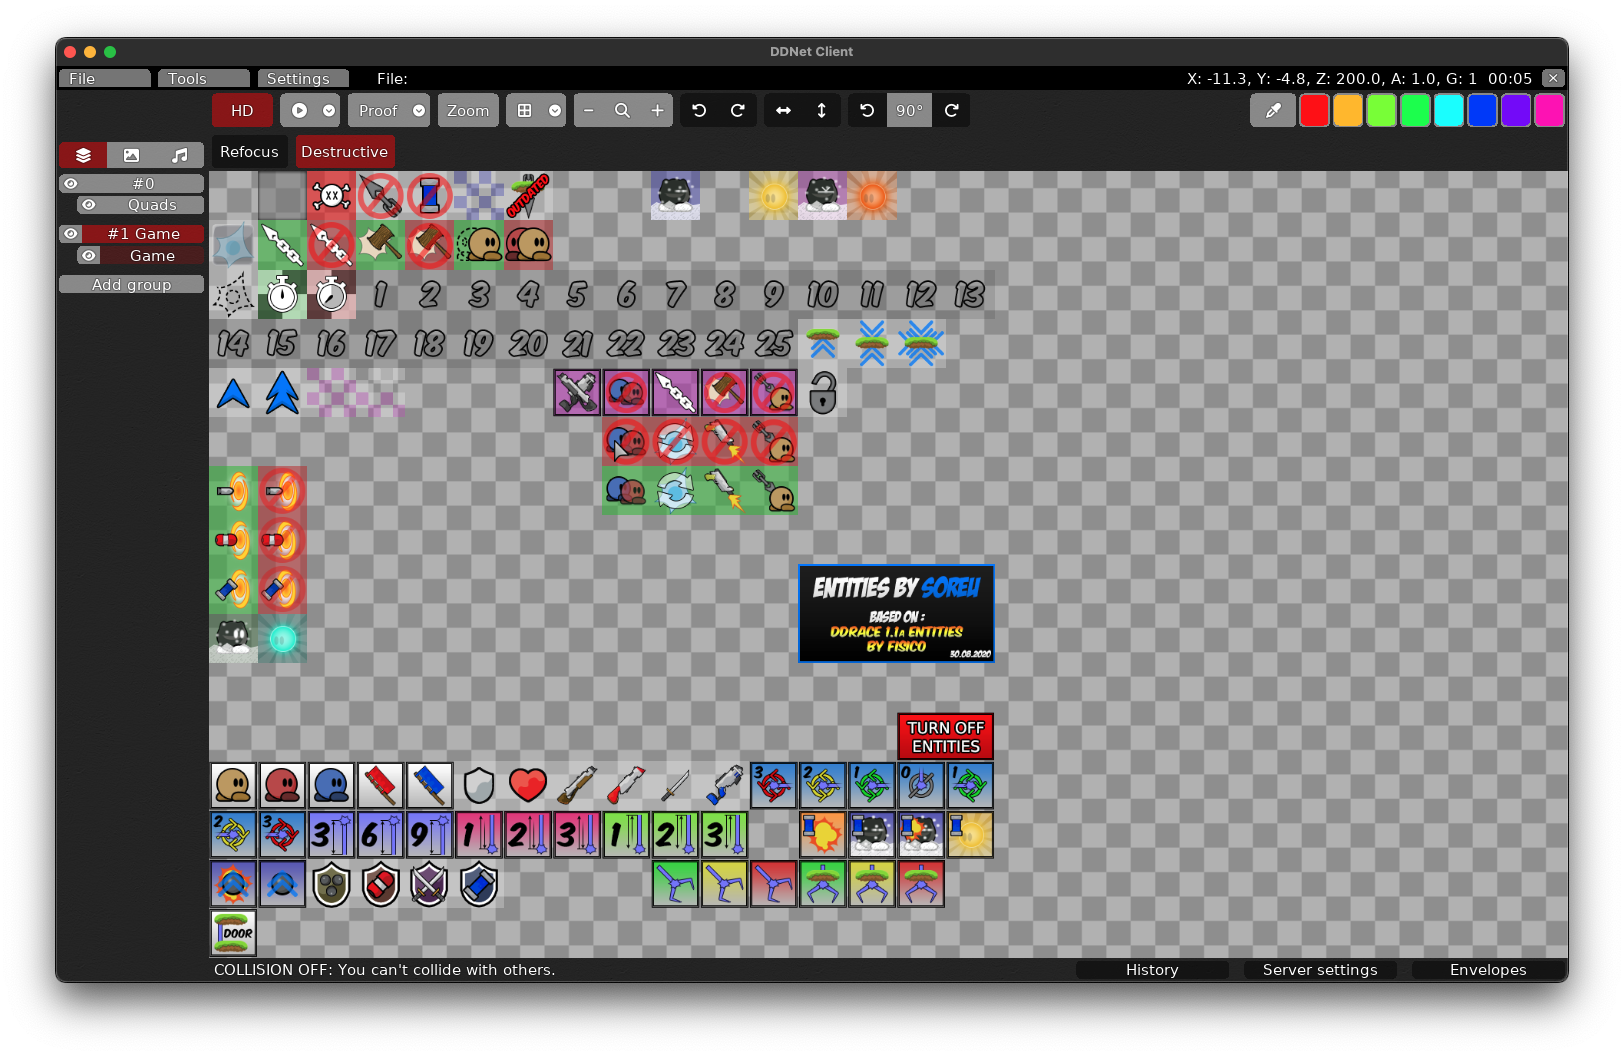The width and height of the screenshot is (1624, 1056).
Task: Toggle HD mode in the toolbar
Action: click(241, 110)
